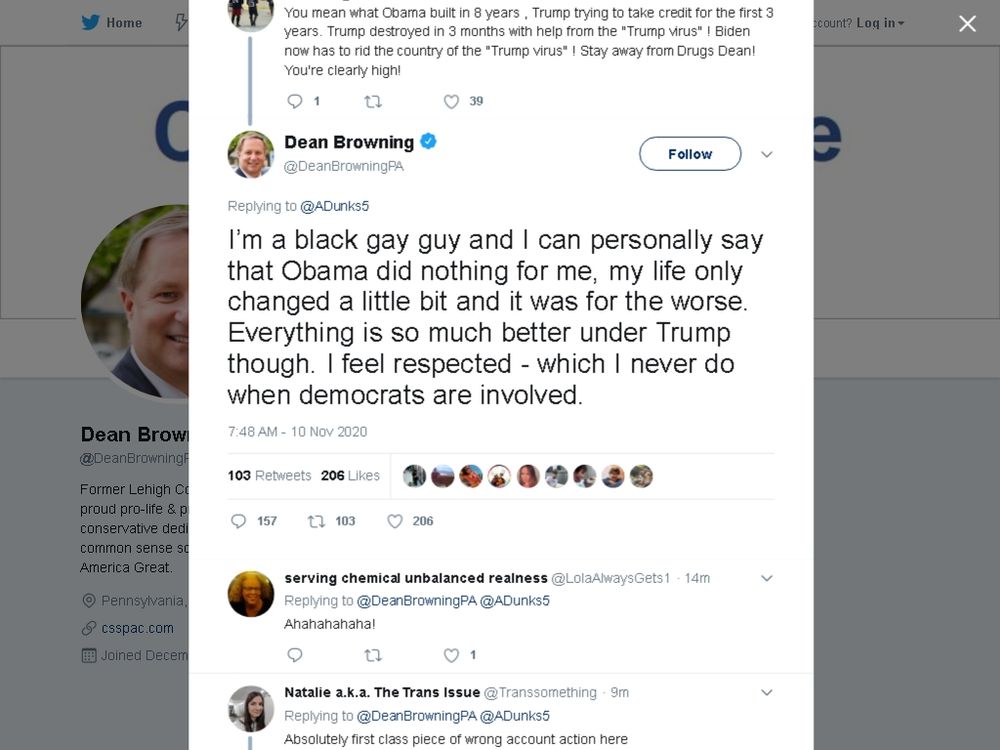Retweet Lola's reply using the retweet toggle

click(373, 655)
